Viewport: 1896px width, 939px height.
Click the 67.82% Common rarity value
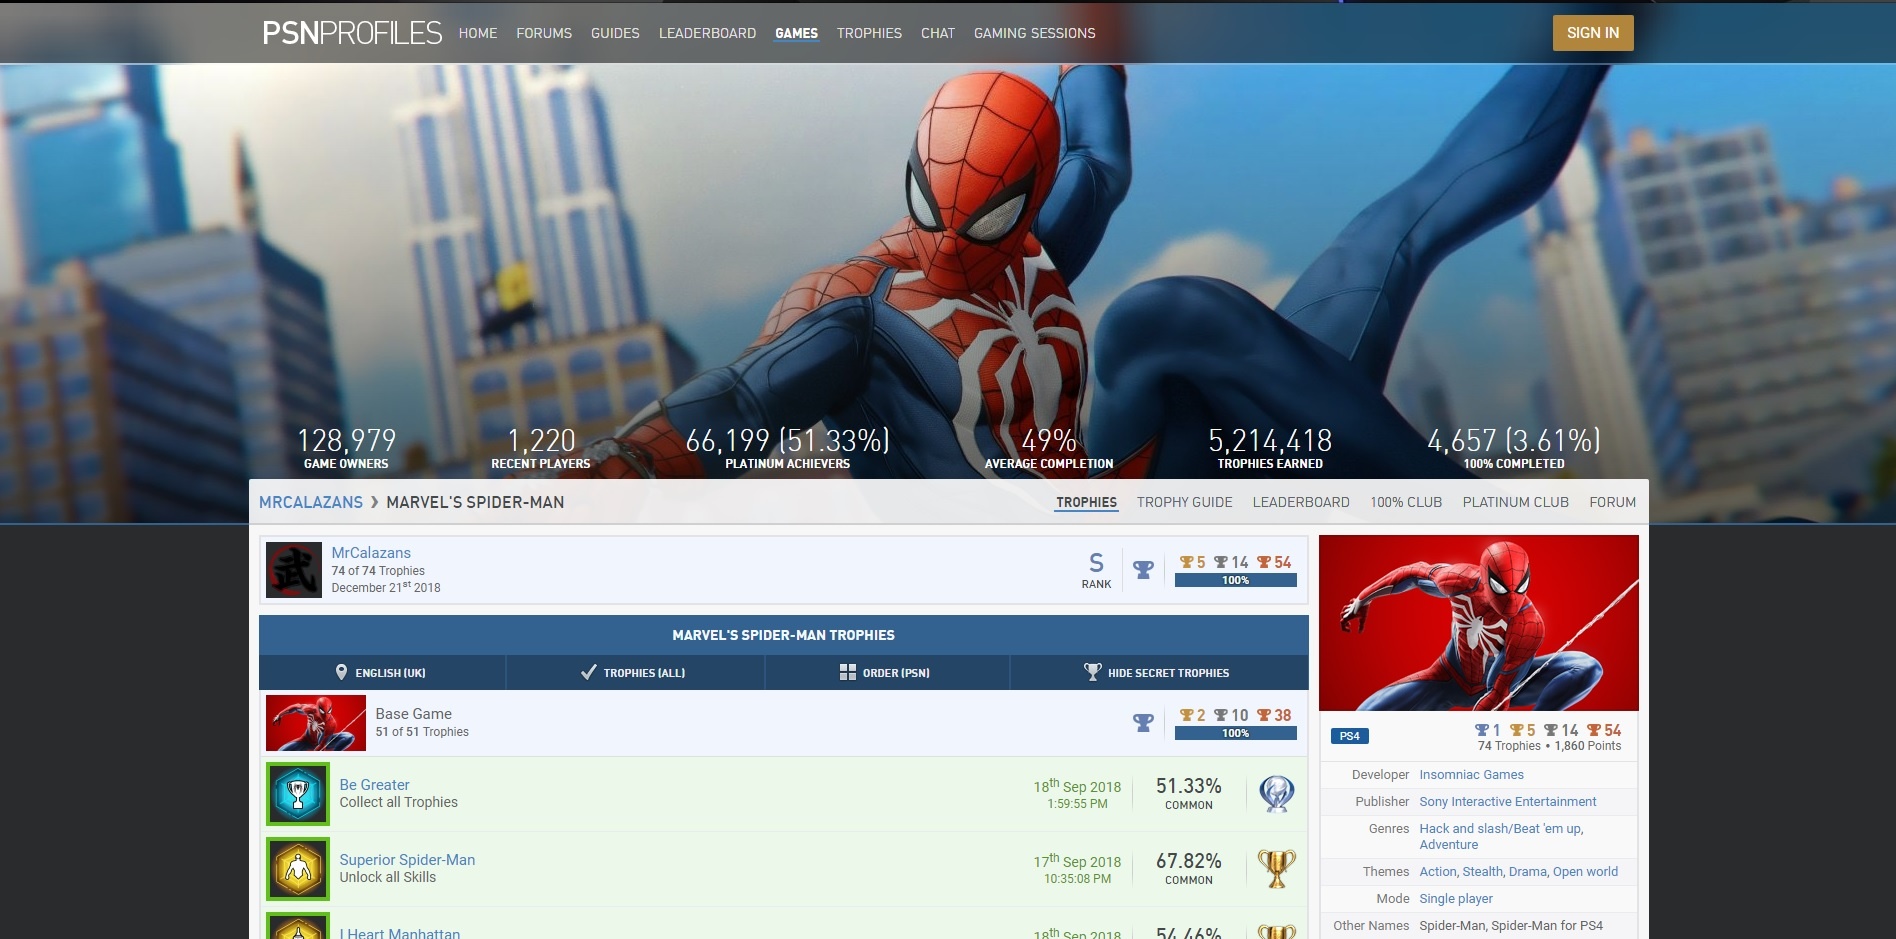pyautogui.click(x=1189, y=868)
